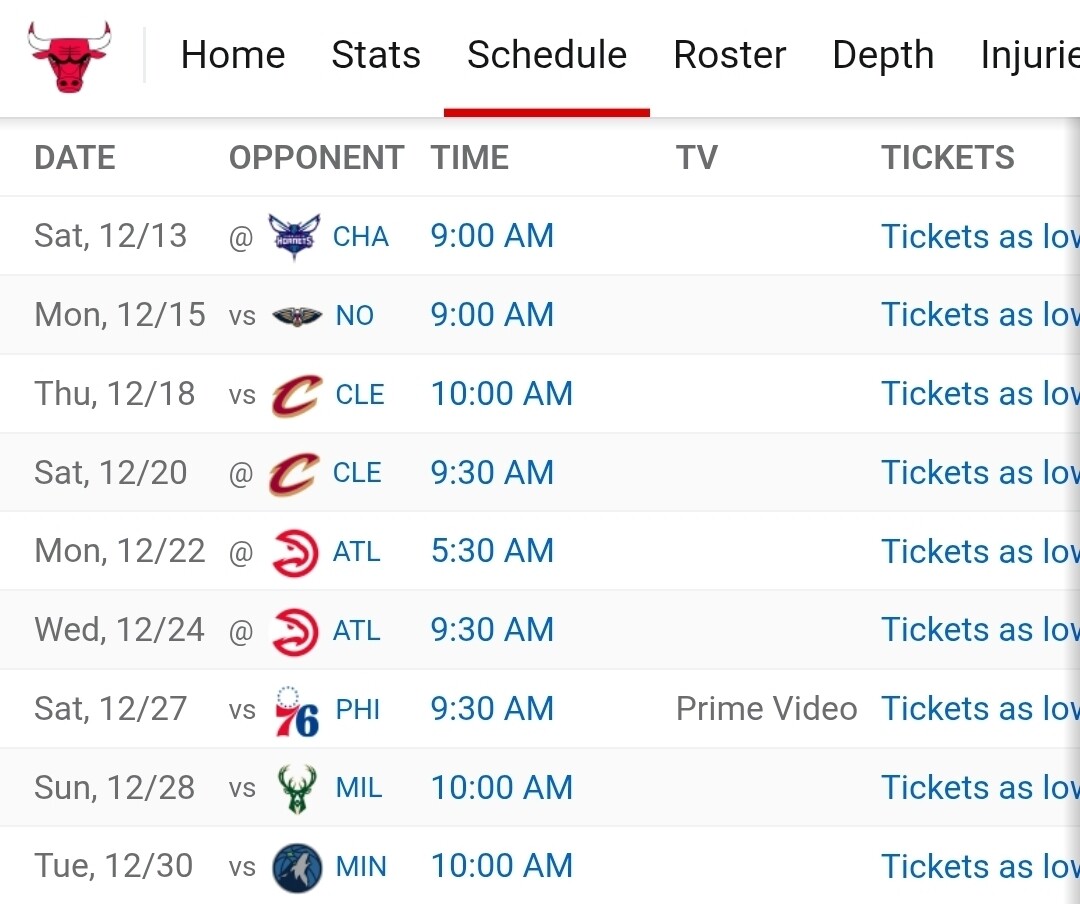Click the Milwaukee Bucks logo
1080x904 pixels.
297,788
